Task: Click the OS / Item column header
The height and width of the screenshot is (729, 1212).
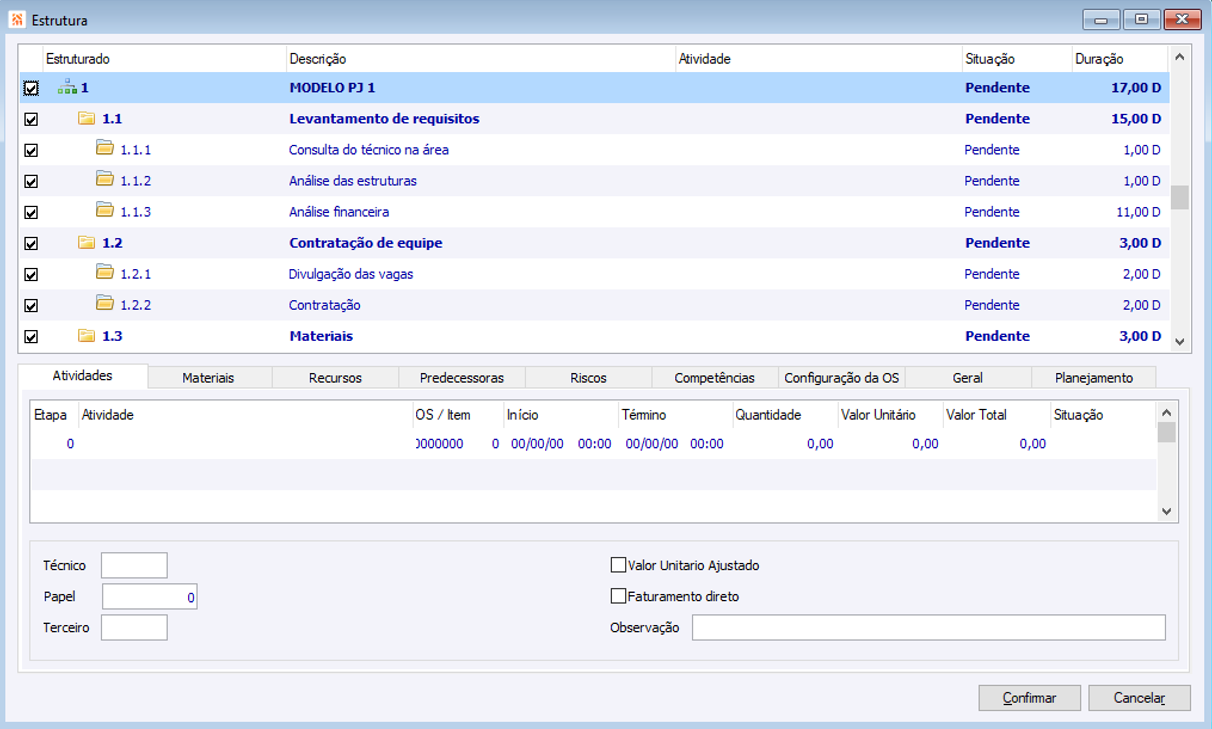Action: click(458, 414)
